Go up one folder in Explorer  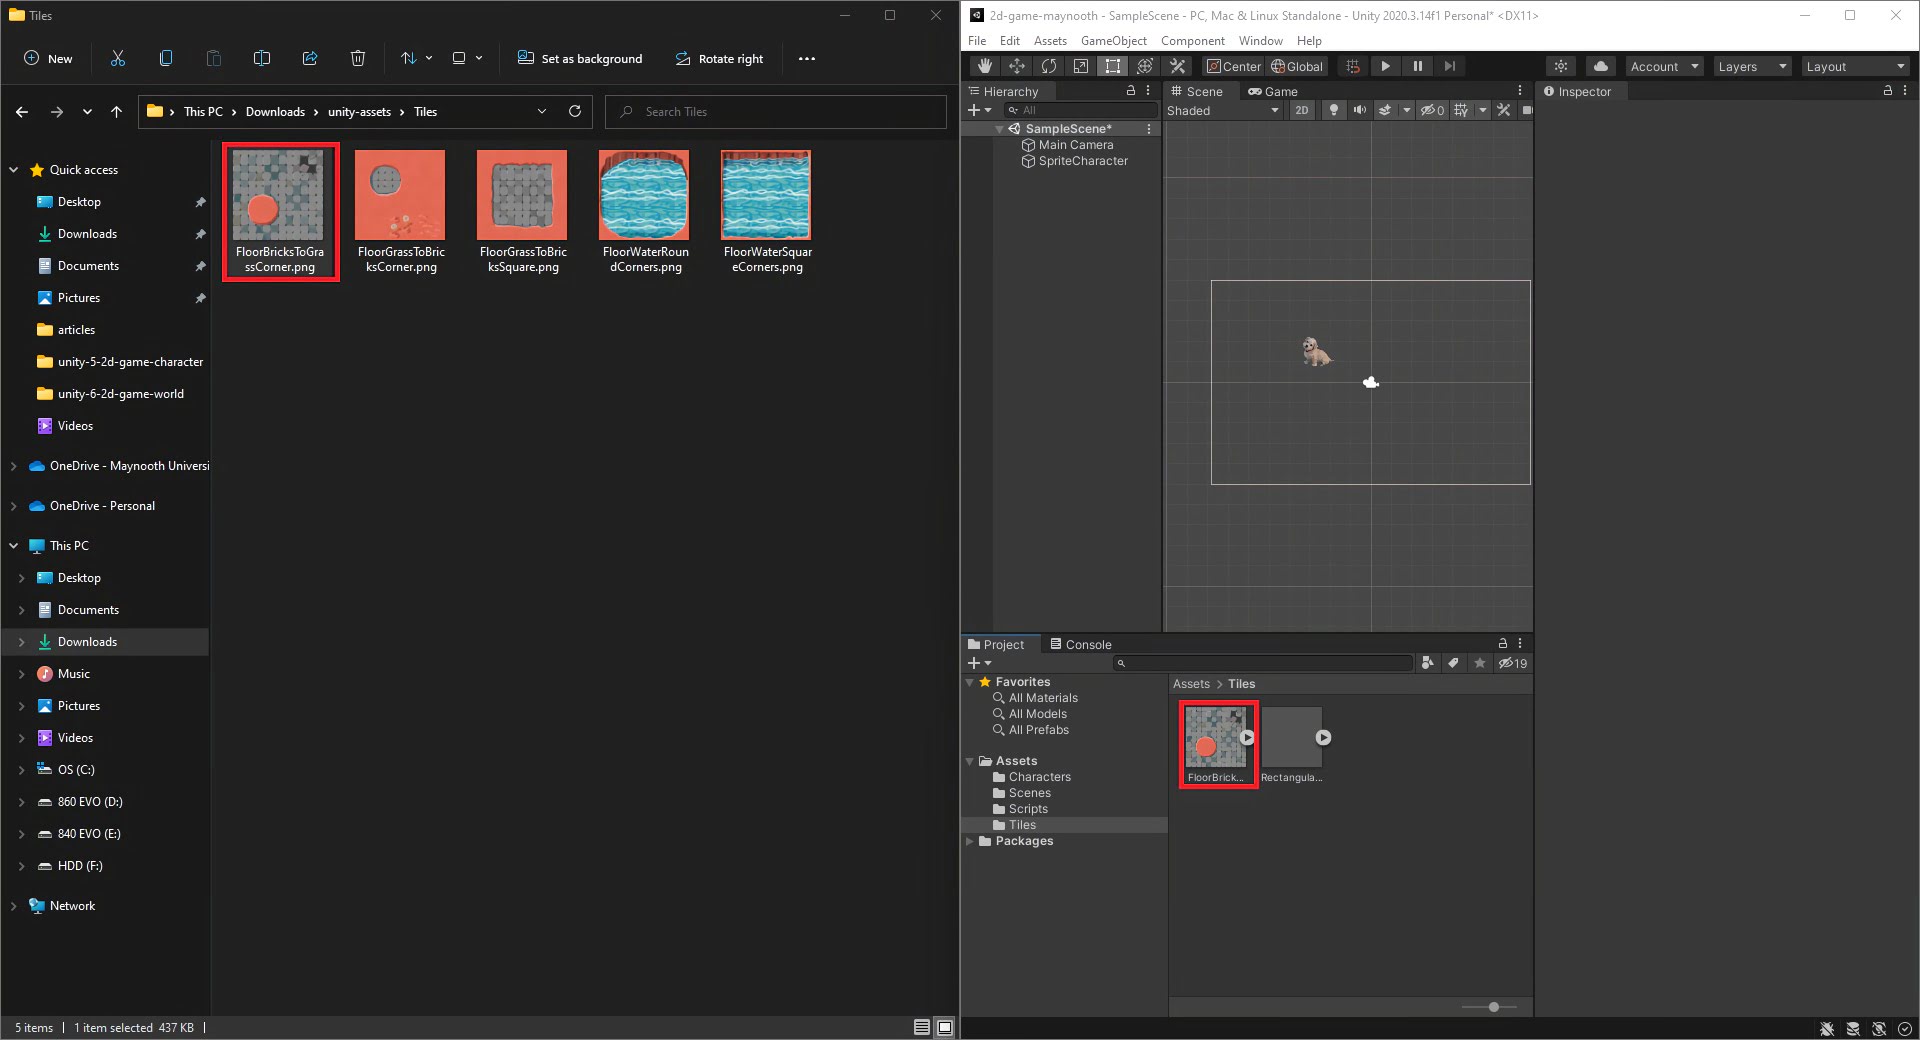click(116, 112)
